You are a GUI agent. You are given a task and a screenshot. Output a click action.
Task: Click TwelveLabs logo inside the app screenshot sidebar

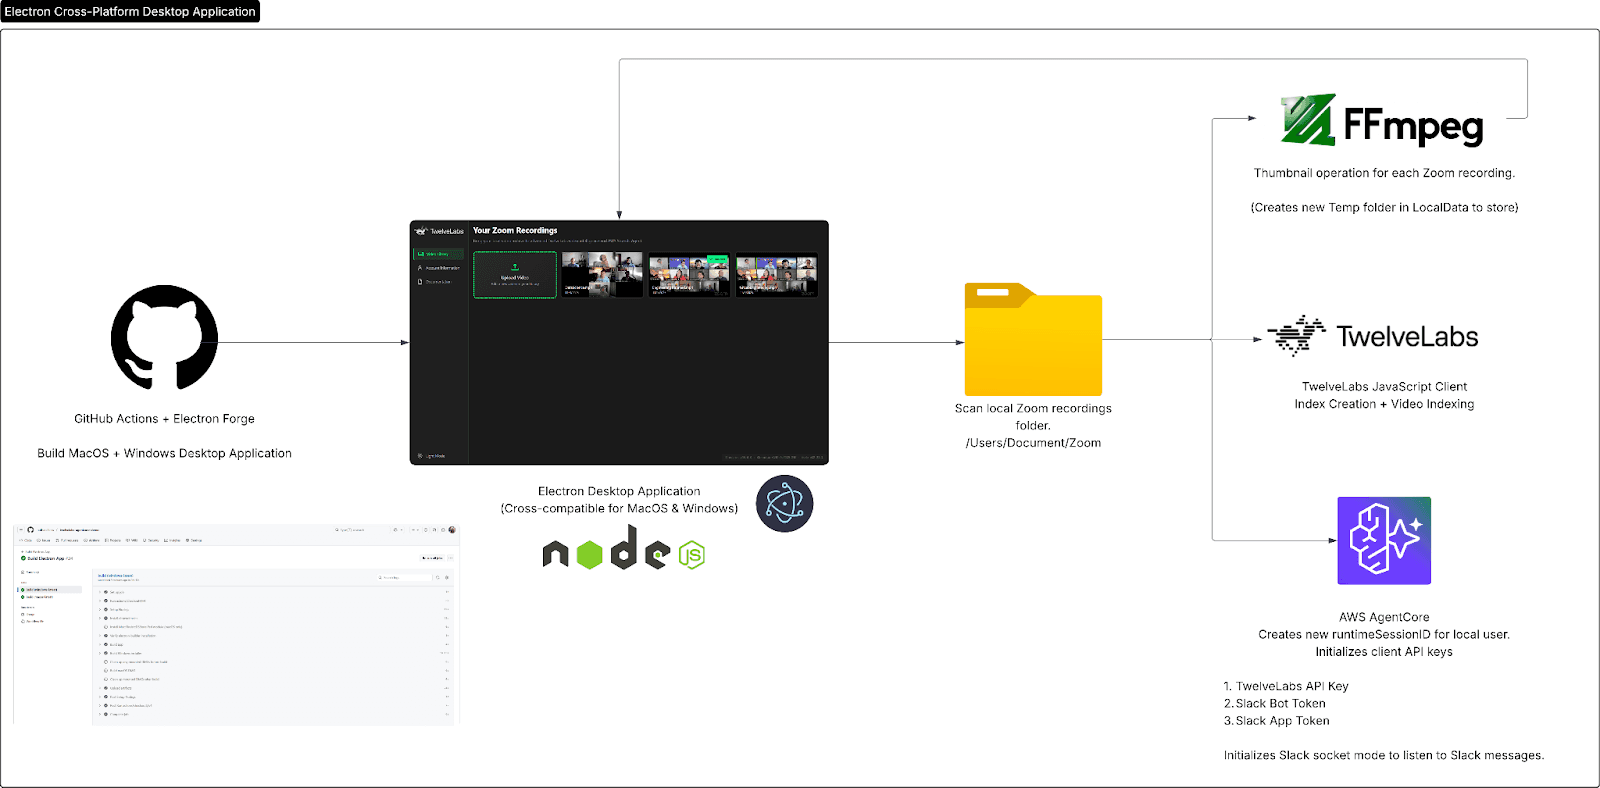439,231
